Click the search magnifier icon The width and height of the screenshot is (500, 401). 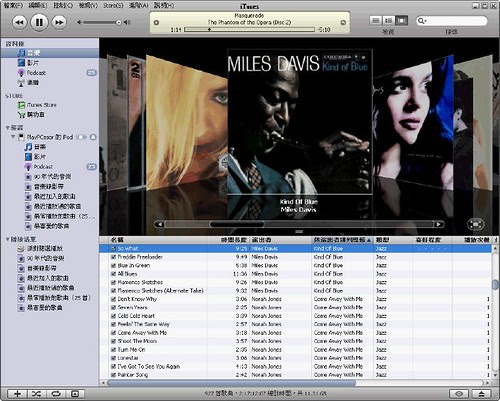point(421,21)
